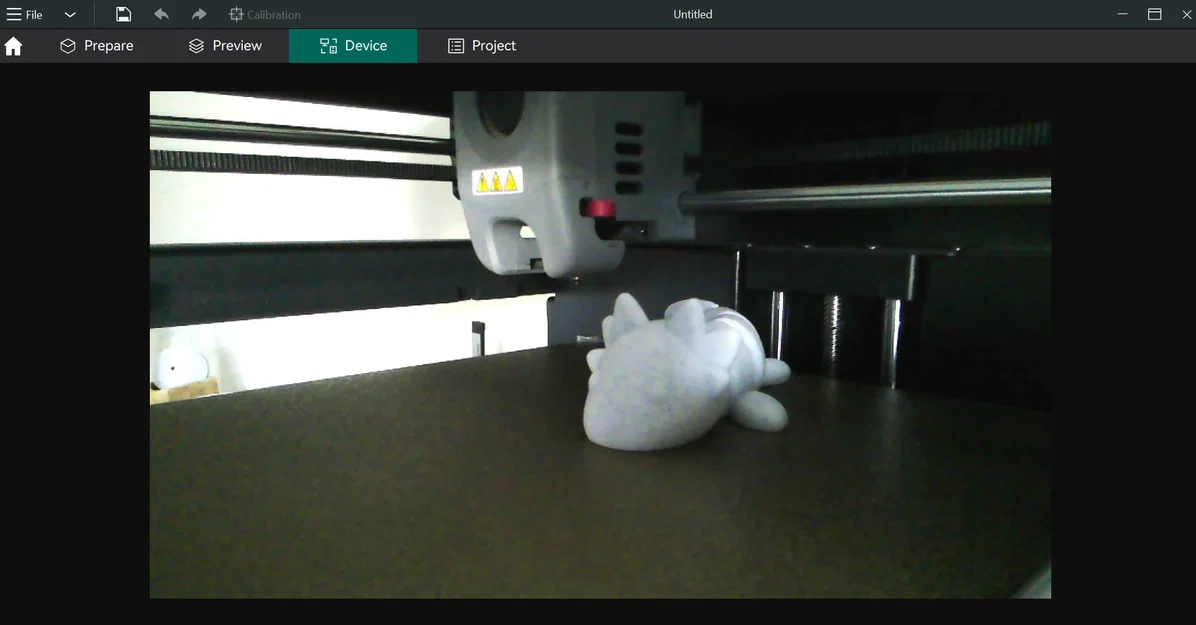Open the Calibration tool
The height and width of the screenshot is (625, 1196).
tap(263, 14)
